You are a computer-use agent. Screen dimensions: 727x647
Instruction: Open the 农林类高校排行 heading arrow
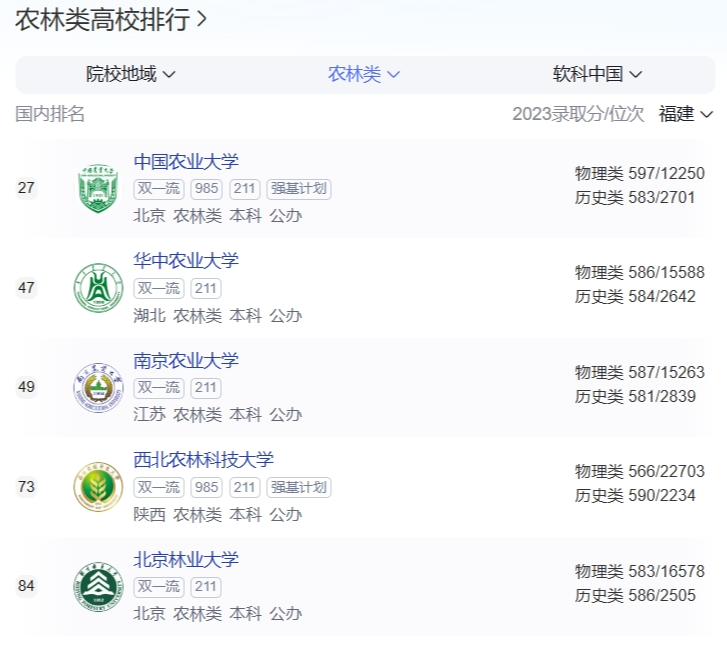point(201,19)
